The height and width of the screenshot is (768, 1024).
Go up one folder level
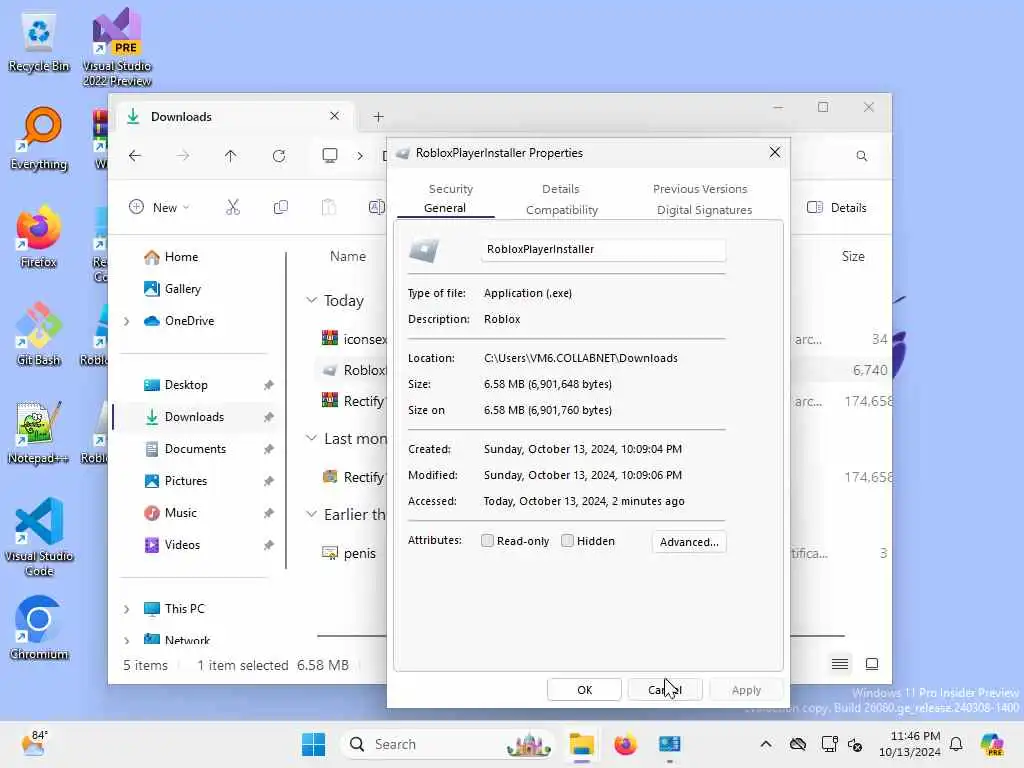click(231, 155)
